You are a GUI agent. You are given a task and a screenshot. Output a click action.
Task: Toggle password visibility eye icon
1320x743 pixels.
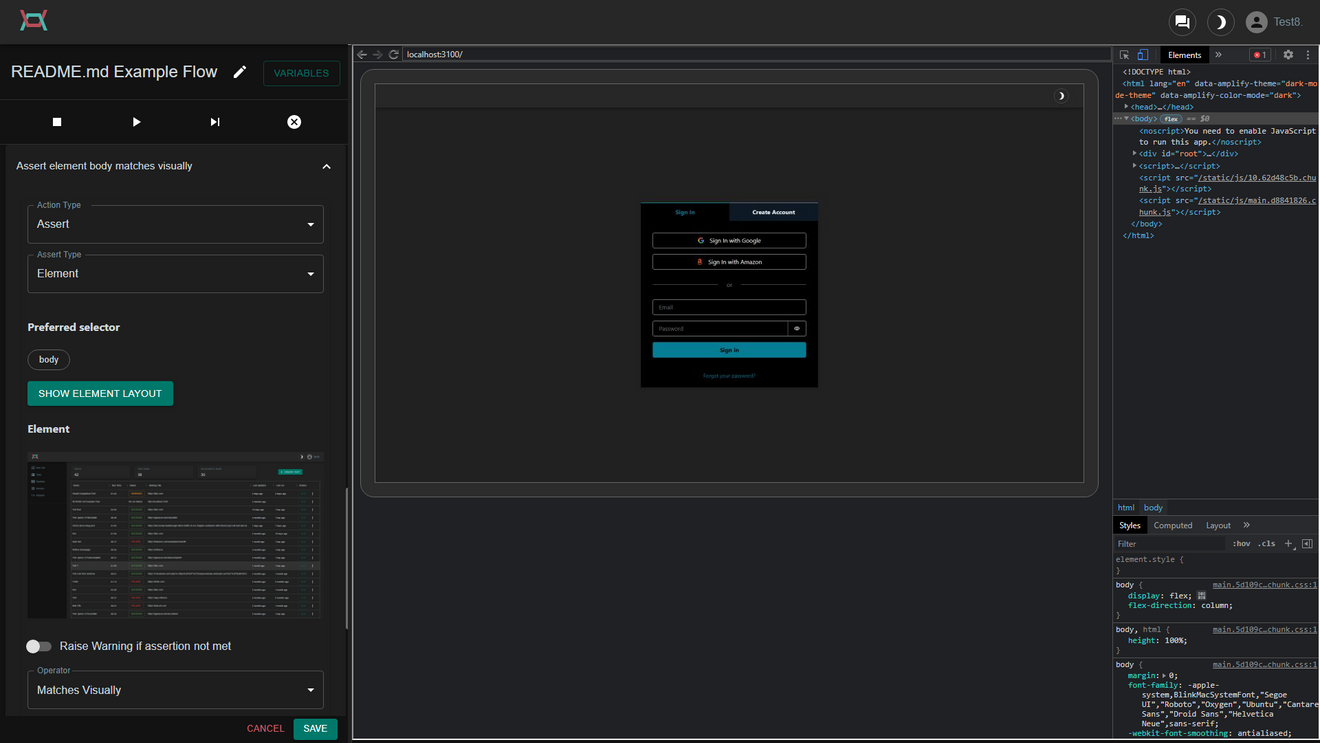[x=797, y=328]
